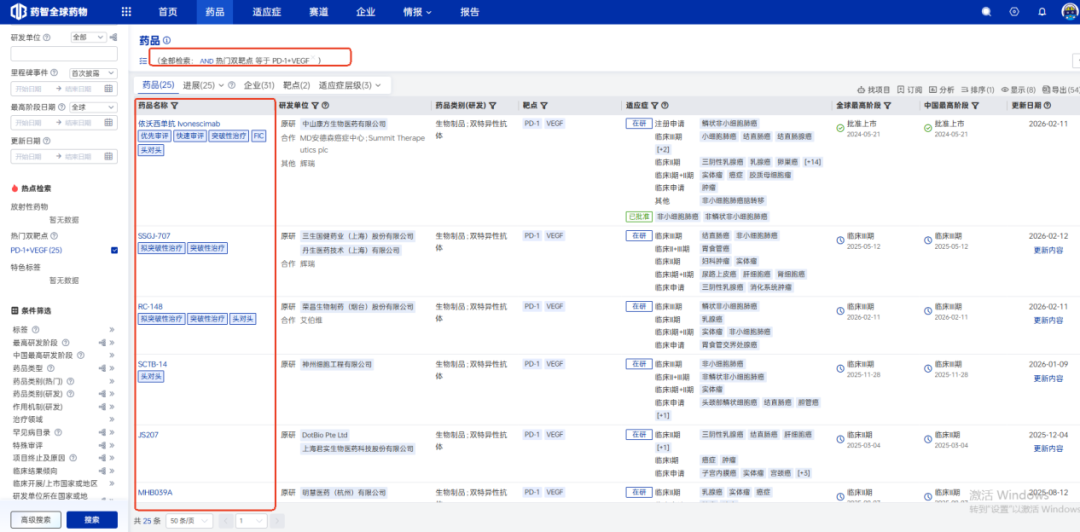Image resolution: width=1080 pixels, height=532 pixels.
Task: Click the blue 搜索 button
Action: [92, 520]
